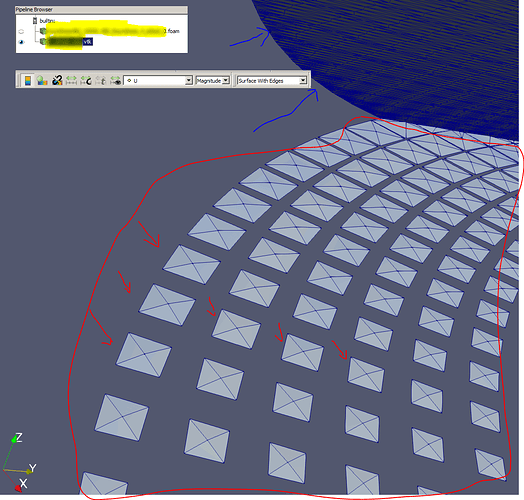Viewport: 524px width, 500px height.
Task: Click the orientation axes Y label
Action: tap(33, 468)
